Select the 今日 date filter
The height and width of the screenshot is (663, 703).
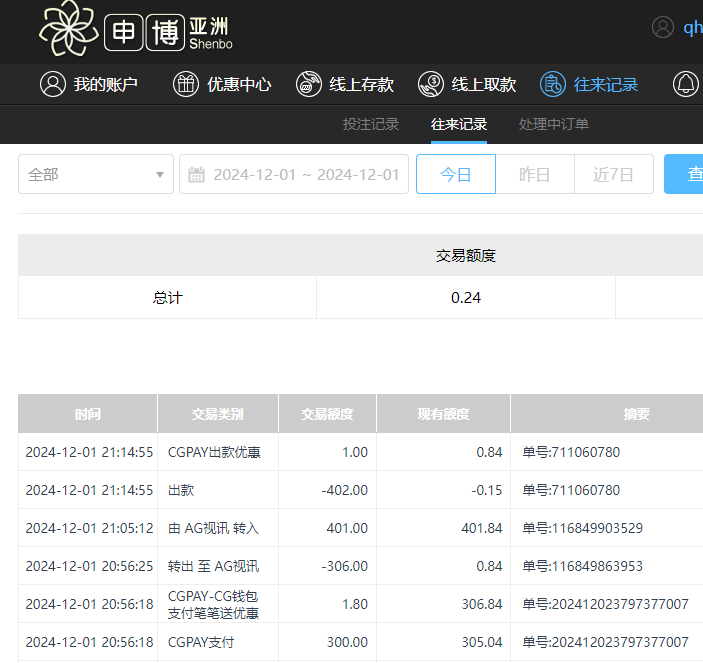tap(455, 174)
